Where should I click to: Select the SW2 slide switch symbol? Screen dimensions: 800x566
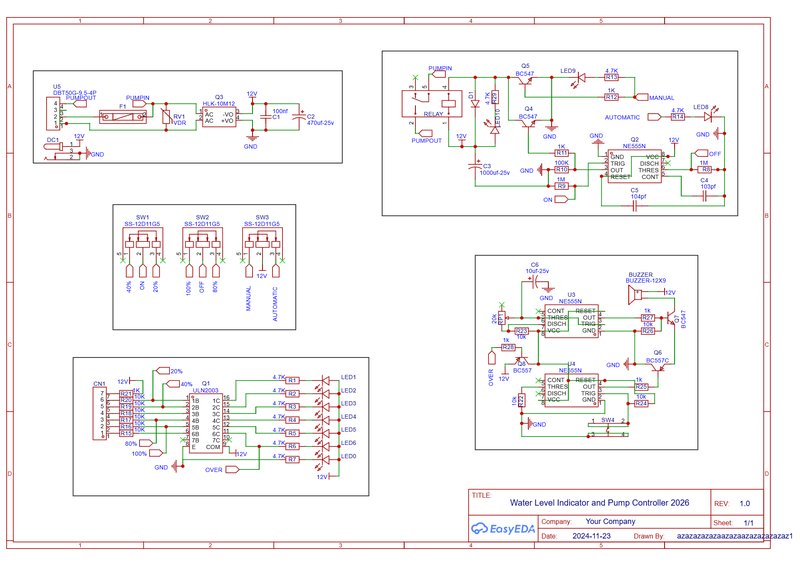[x=202, y=244]
